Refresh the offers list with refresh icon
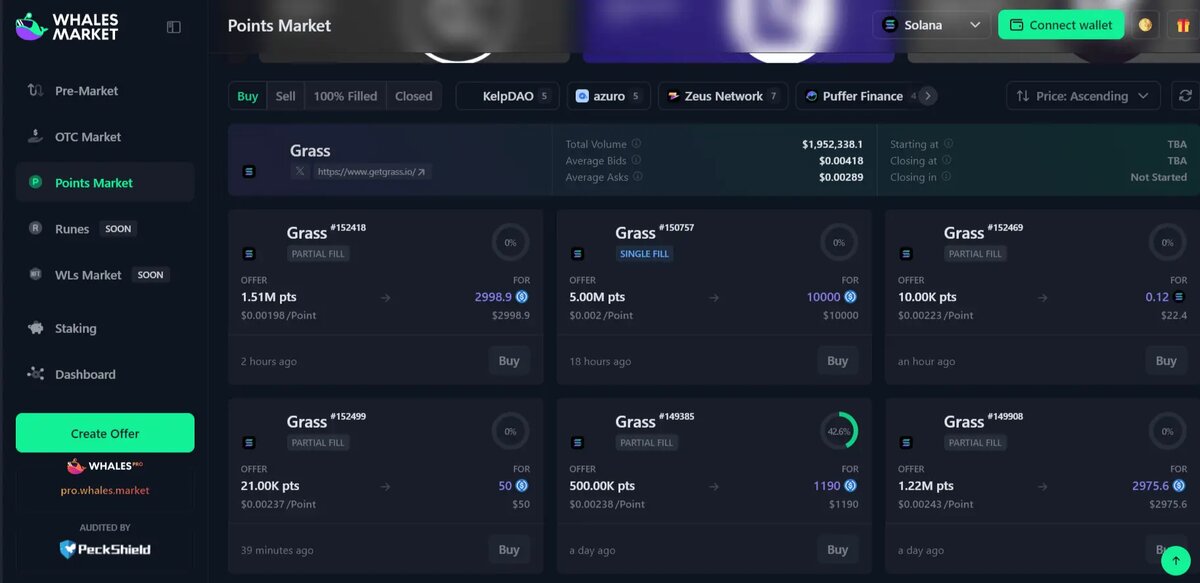This screenshot has height=583, width=1200. 1186,96
